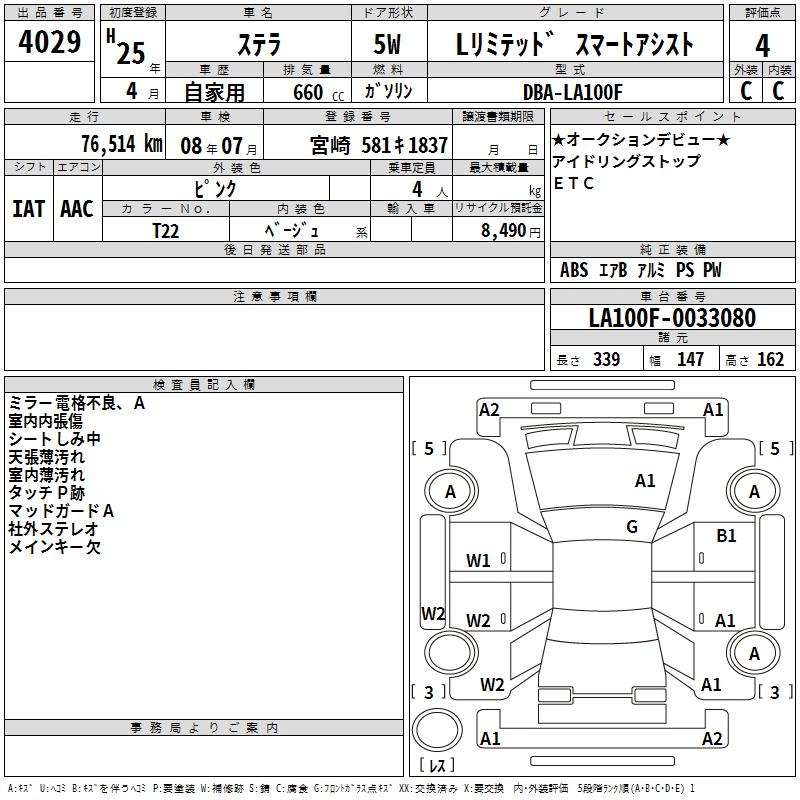Image resolution: width=800 pixels, height=800 pixels.
Task: Click the inspector note 室内内張傷
Action: [45, 421]
